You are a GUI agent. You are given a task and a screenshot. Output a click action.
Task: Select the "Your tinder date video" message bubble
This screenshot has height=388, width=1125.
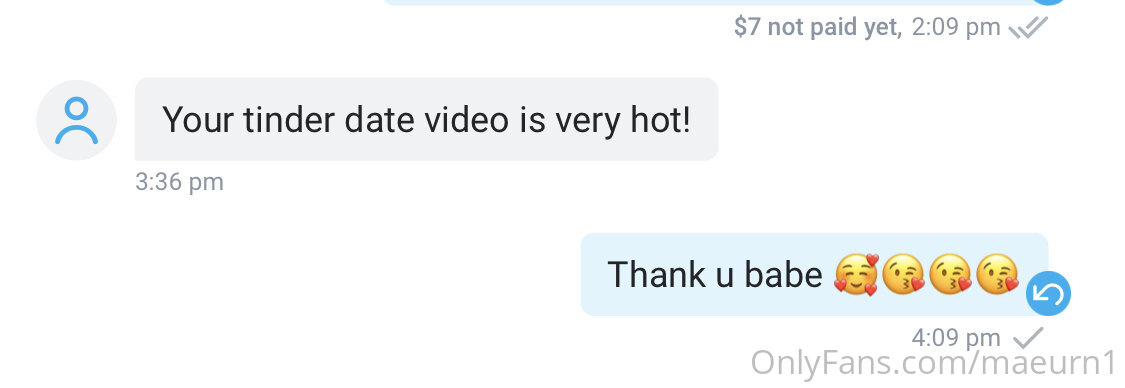pos(426,119)
